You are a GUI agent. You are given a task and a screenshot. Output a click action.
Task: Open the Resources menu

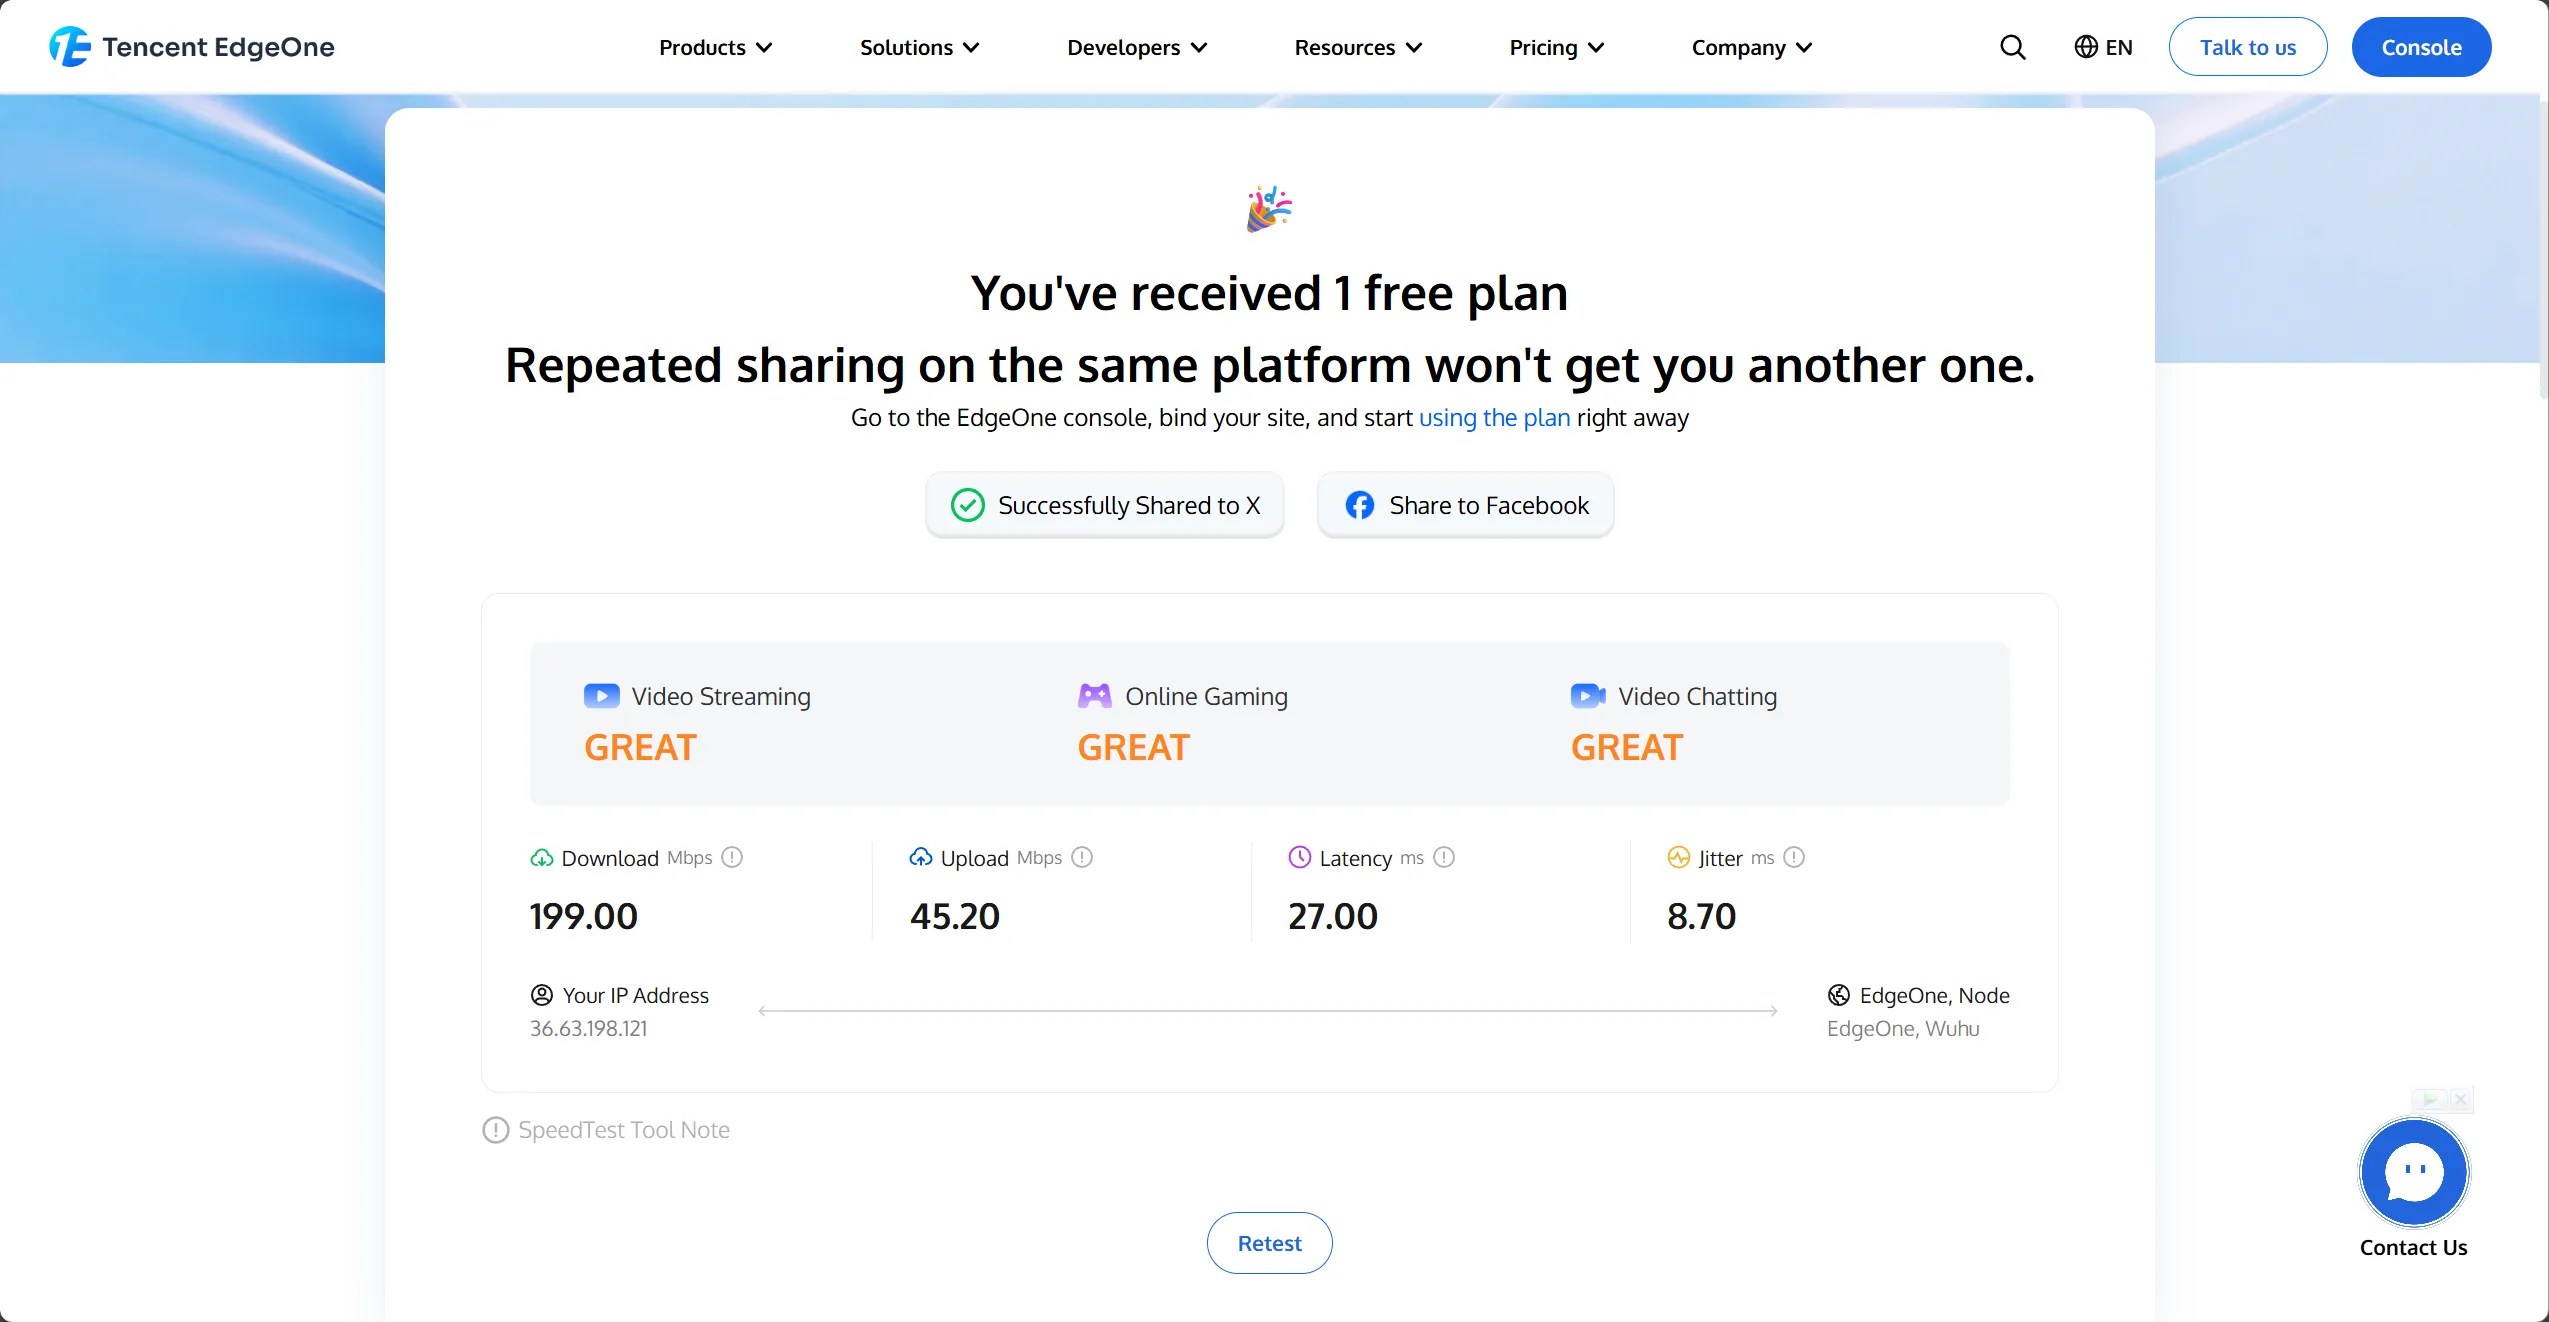(1358, 47)
